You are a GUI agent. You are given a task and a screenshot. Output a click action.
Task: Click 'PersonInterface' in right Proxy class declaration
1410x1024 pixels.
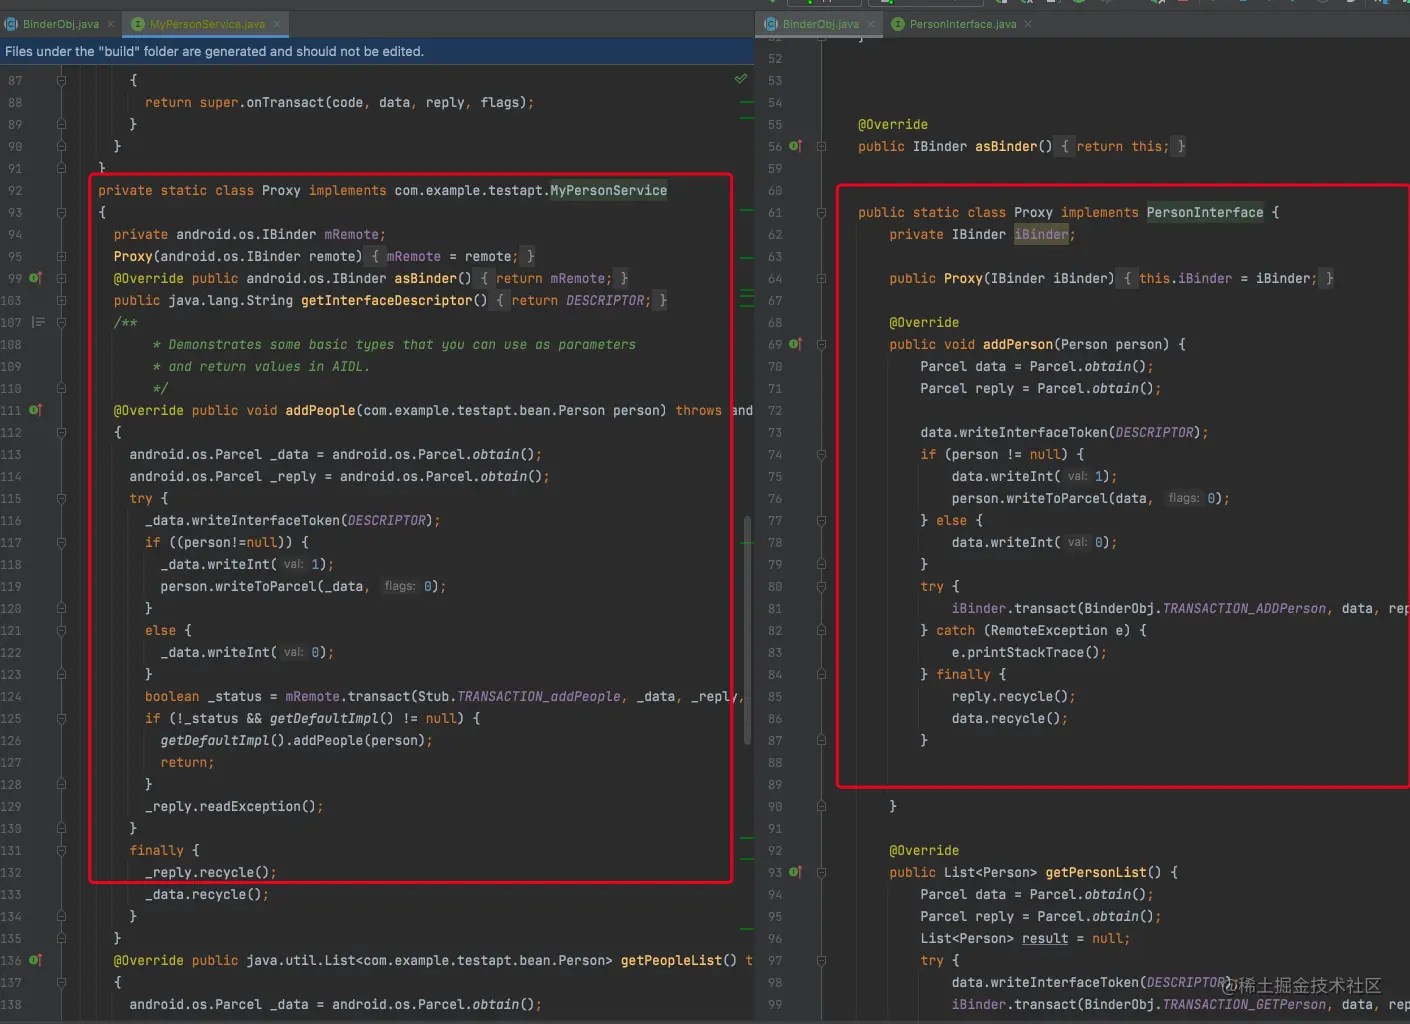click(x=1205, y=212)
